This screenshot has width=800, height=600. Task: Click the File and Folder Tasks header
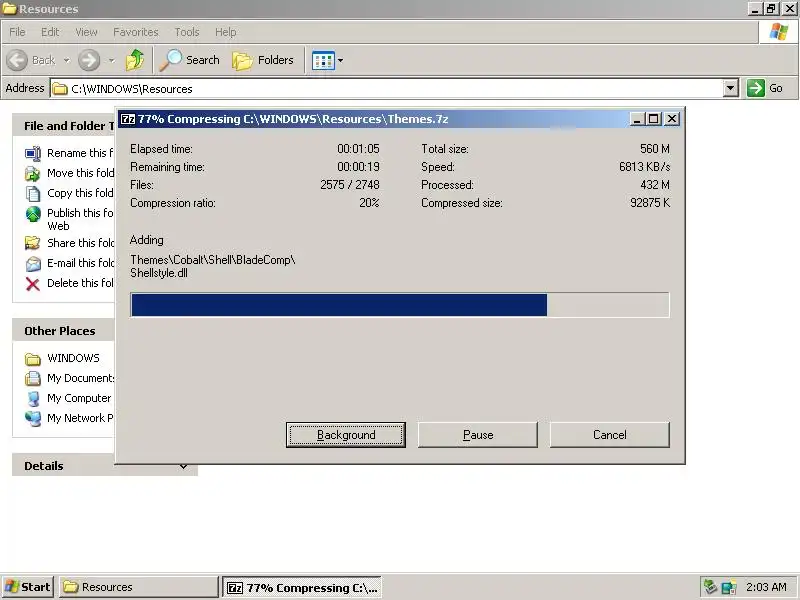point(64,126)
